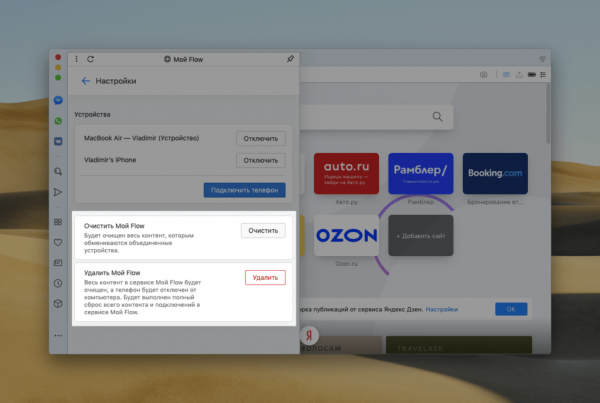Take a snapshot with camera icon
600x403 pixels.
coord(484,75)
